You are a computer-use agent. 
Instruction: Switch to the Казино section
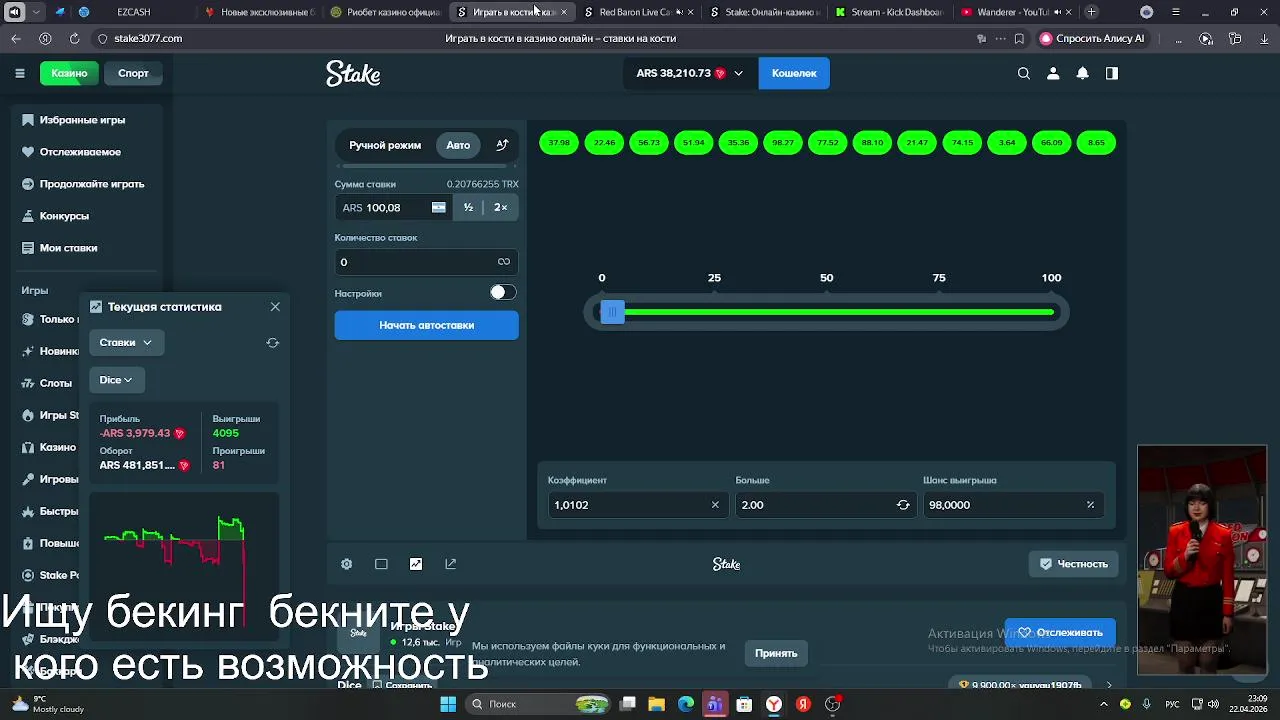(x=69, y=73)
